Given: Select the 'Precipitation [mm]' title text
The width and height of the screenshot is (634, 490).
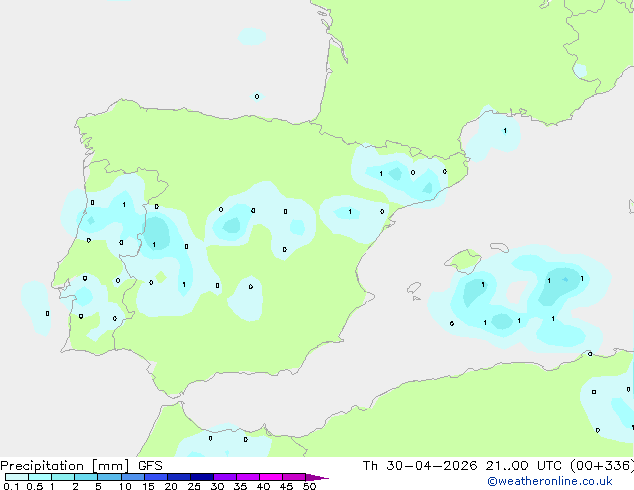Looking at the screenshot, I should (x=64, y=466).
